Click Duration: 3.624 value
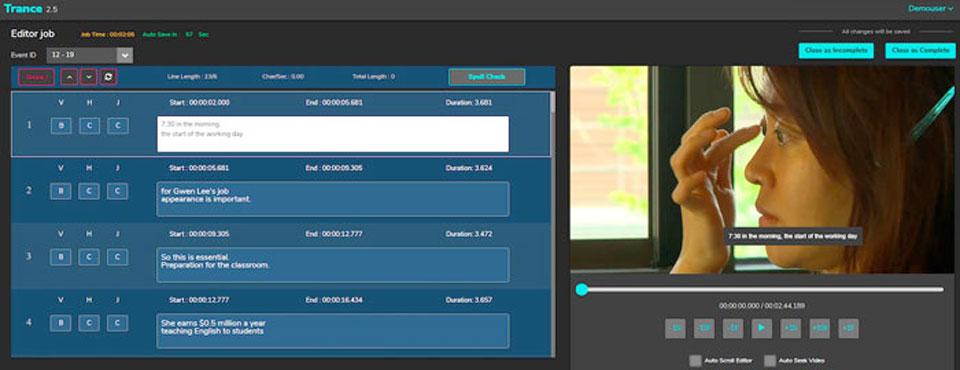960x370 pixels. (469, 168)
